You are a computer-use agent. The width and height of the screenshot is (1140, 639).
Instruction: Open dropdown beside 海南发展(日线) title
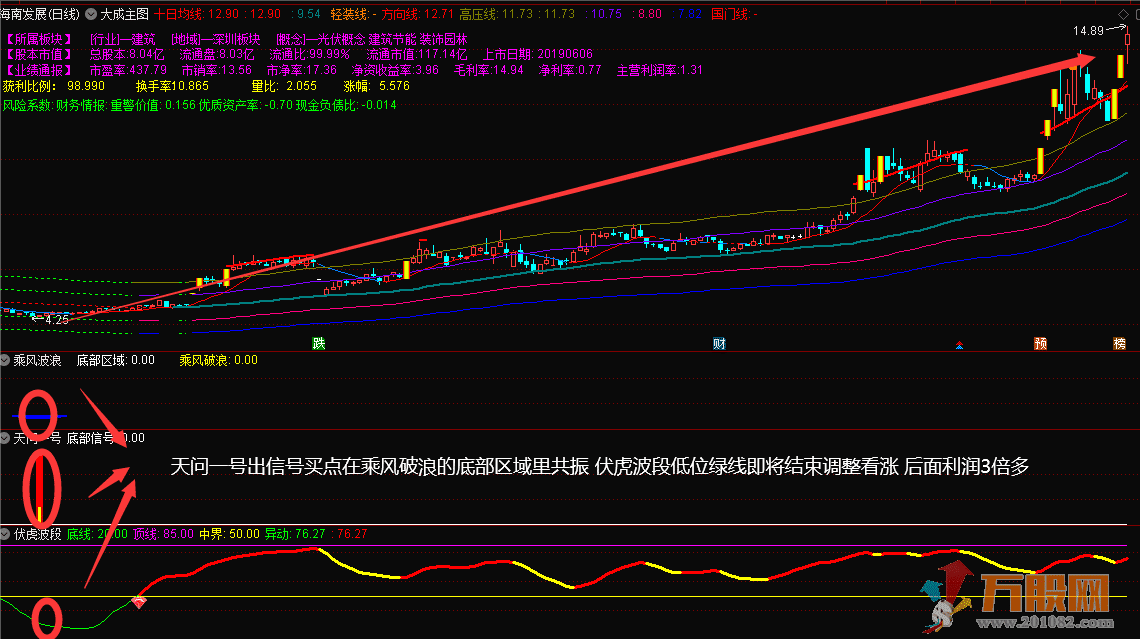91,14
